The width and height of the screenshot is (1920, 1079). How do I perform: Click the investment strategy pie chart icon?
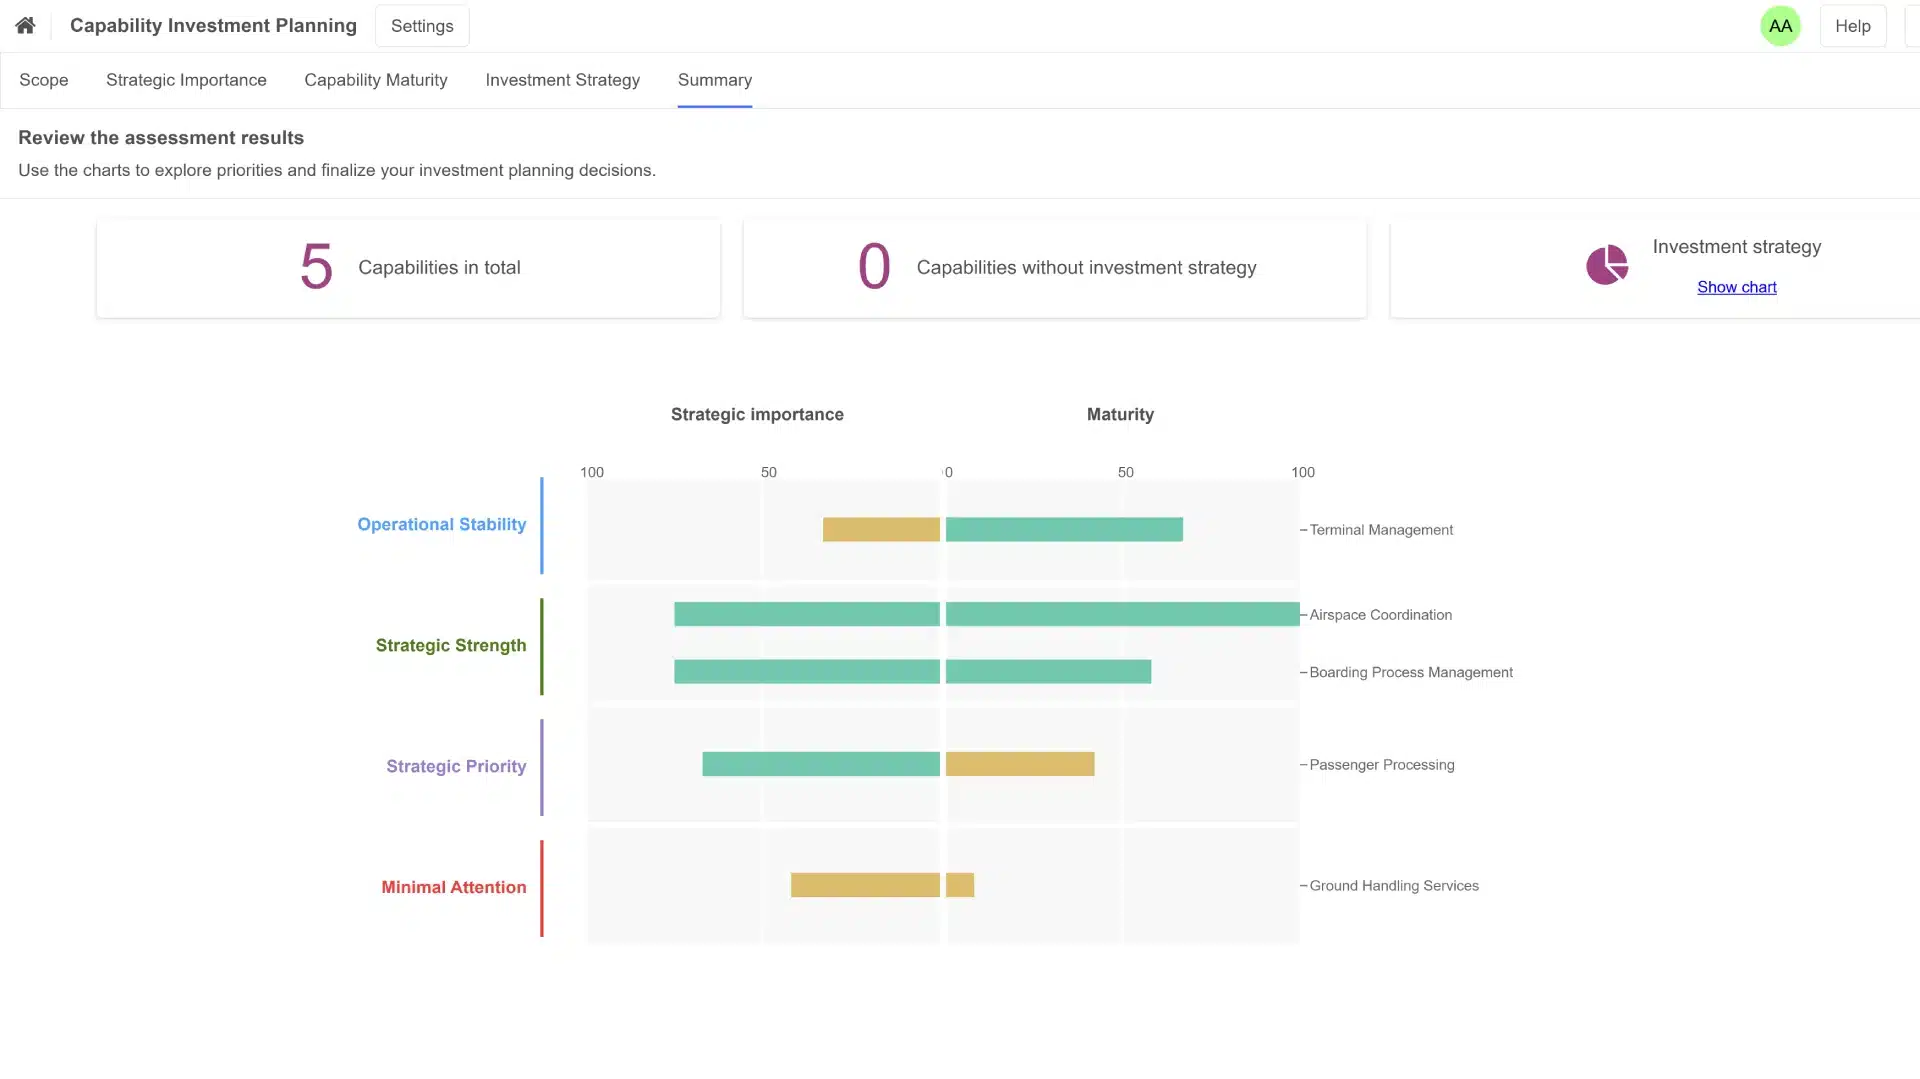pyautogui.click(x=1606, y=266)
